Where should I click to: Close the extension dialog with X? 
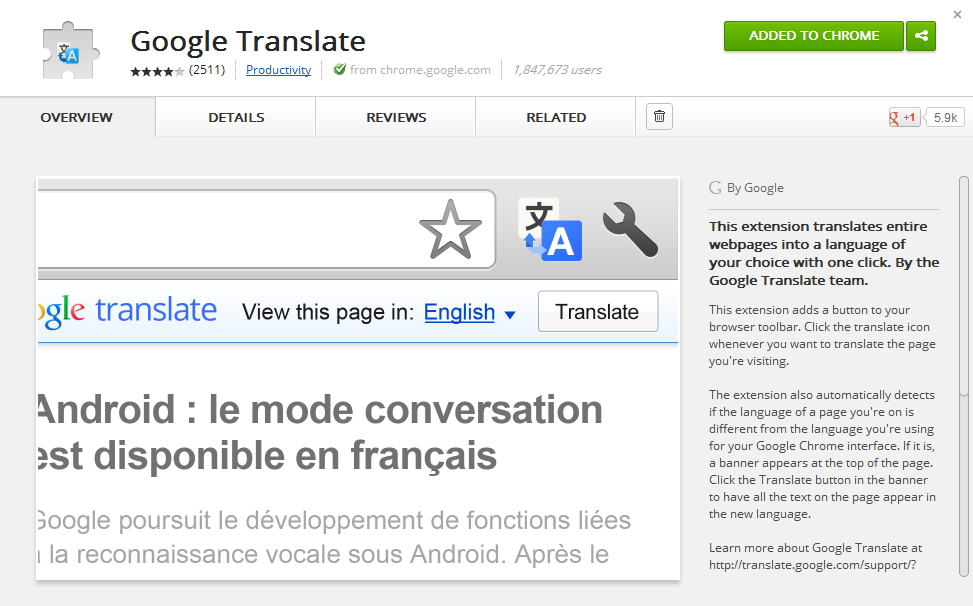(957, 14)
